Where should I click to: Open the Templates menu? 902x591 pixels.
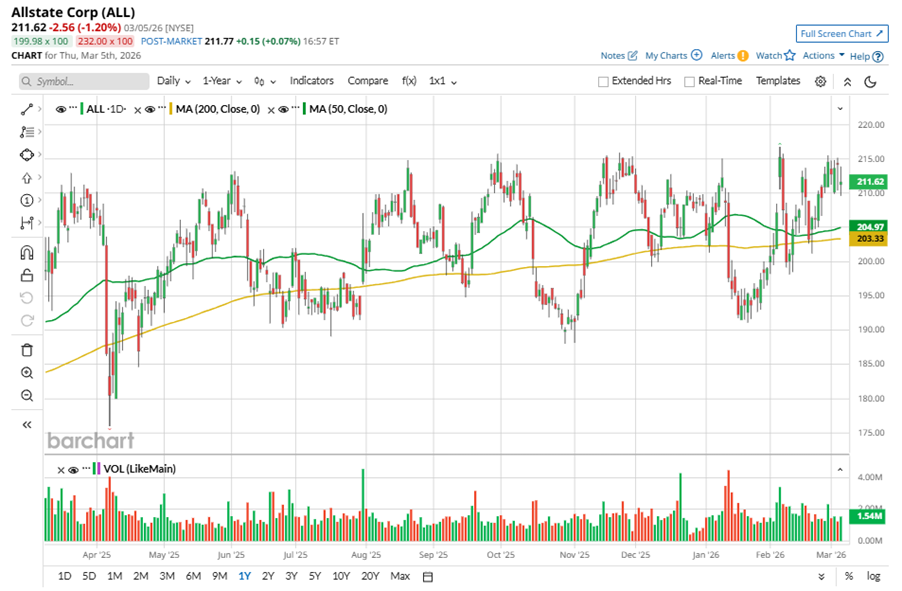[778, 81]
